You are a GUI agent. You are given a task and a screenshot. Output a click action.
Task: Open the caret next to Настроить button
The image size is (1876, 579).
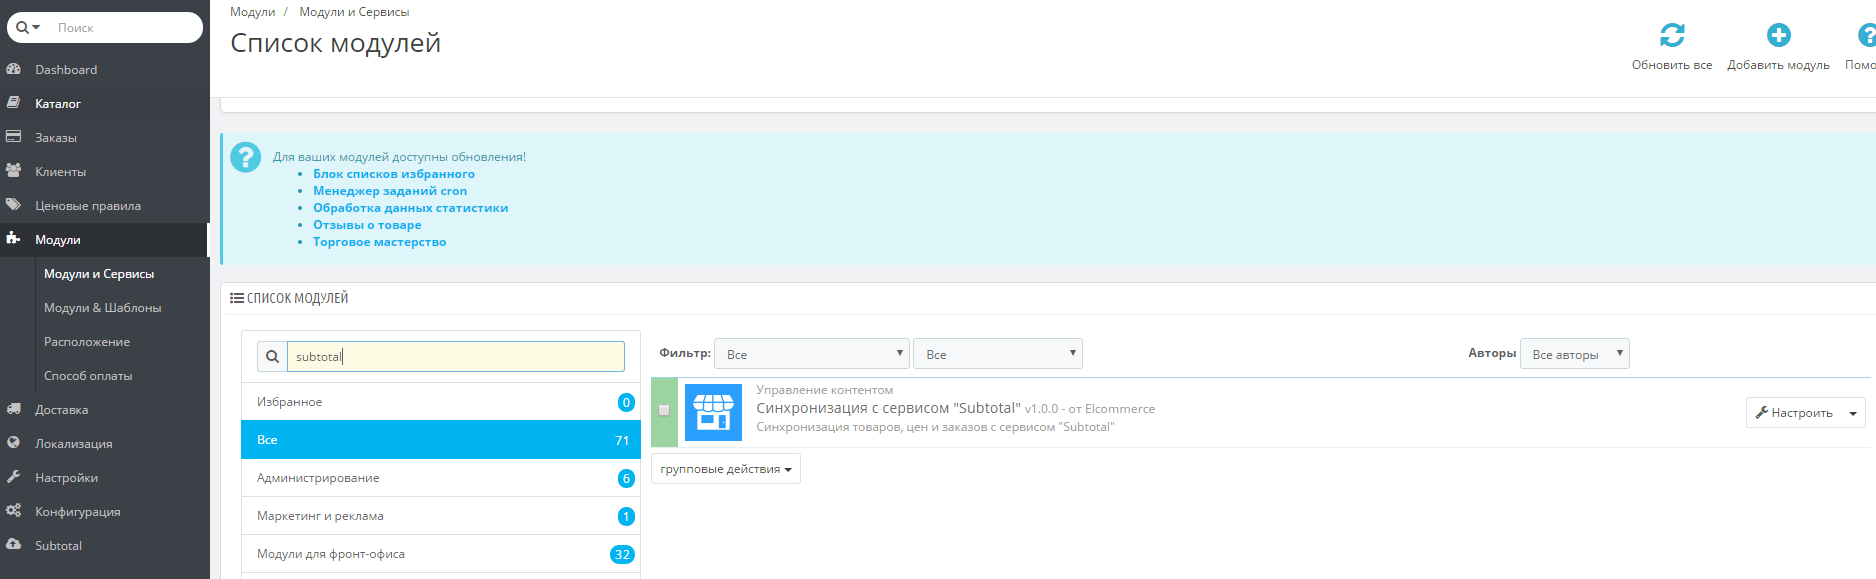click(1853, 413)
